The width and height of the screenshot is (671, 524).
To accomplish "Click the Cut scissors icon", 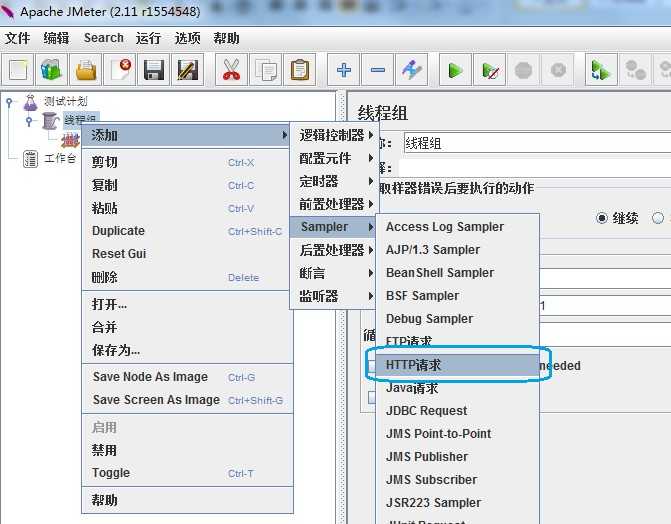I will point(231,69).
